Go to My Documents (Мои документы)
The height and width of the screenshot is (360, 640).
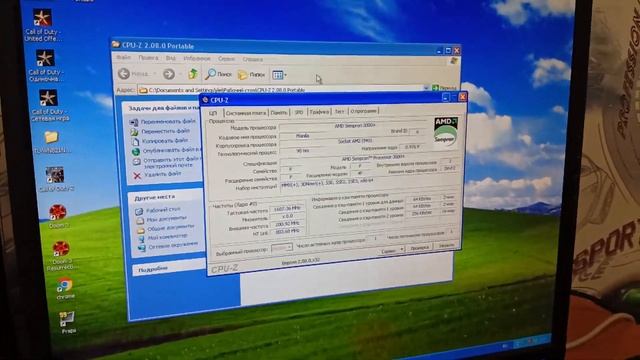click(x=166, y=219)
